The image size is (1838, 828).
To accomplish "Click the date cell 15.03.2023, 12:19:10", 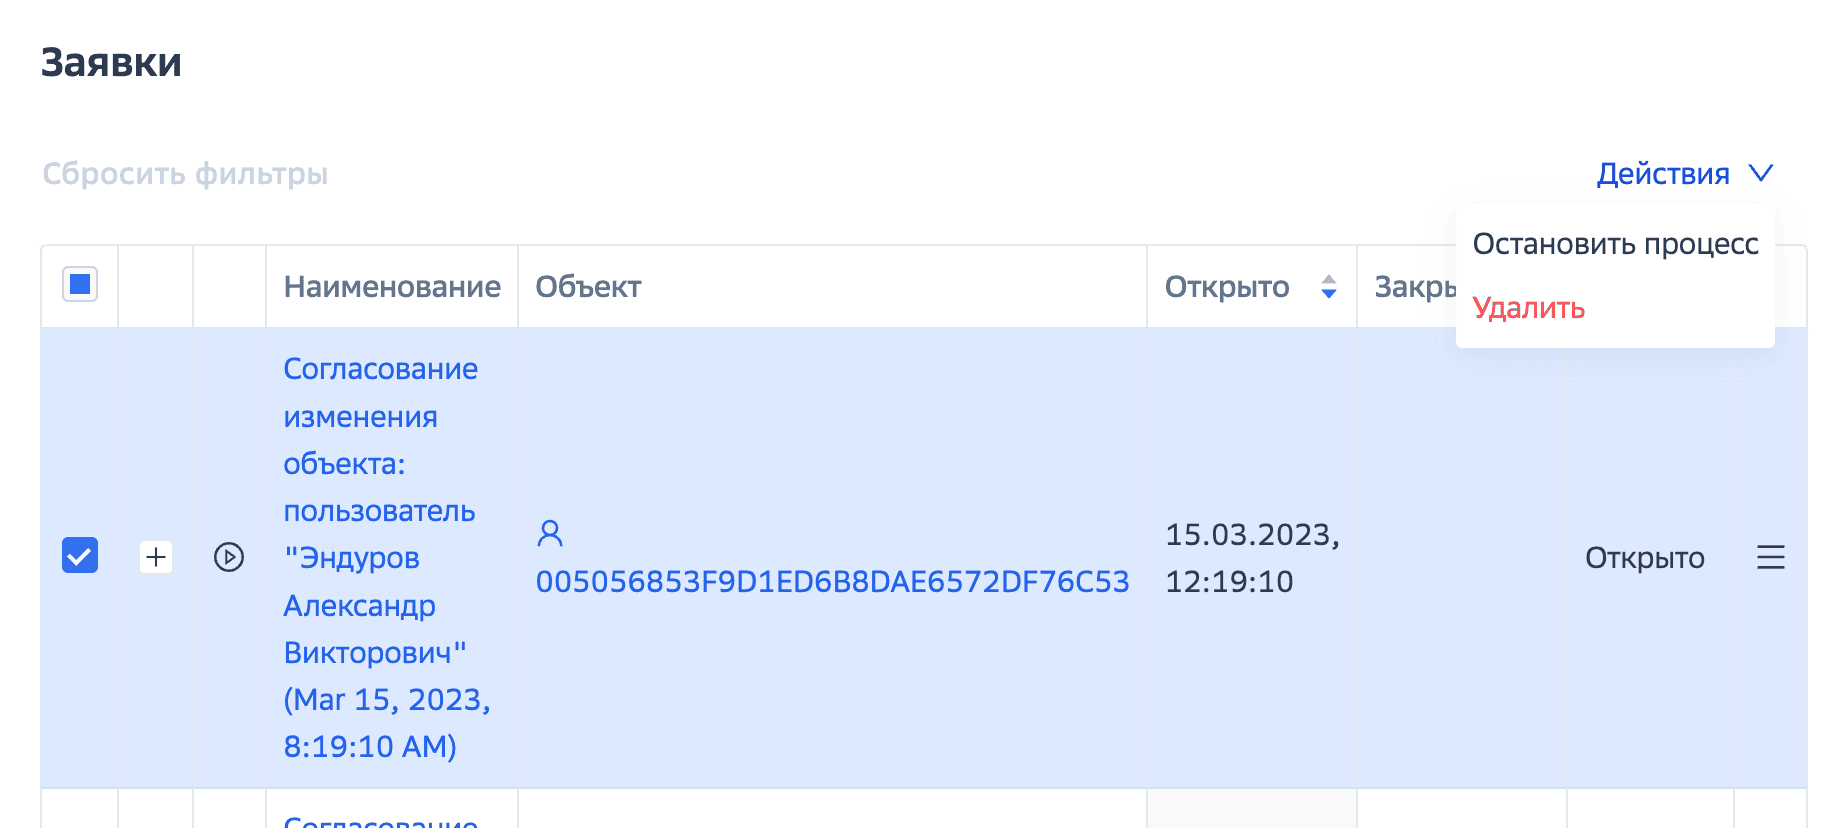I will [1251, 557].
